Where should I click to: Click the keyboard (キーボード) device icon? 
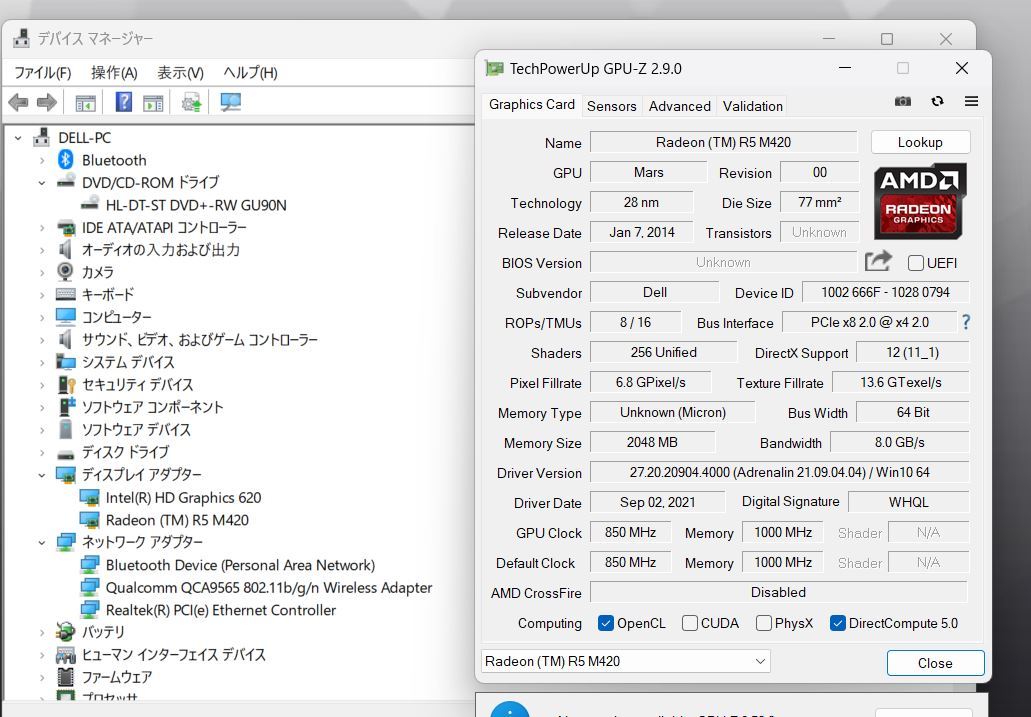coord(66,294)
